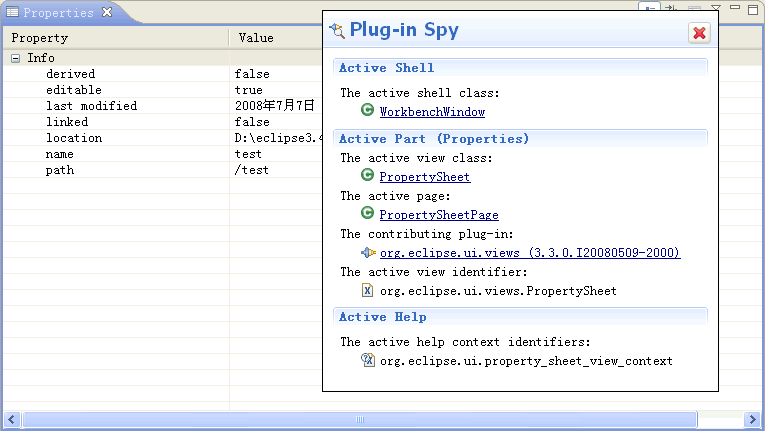The image size is (765, 431).
Task: Toggle Show Categories in Properties toolbar
Action: (x=651, y=9)
